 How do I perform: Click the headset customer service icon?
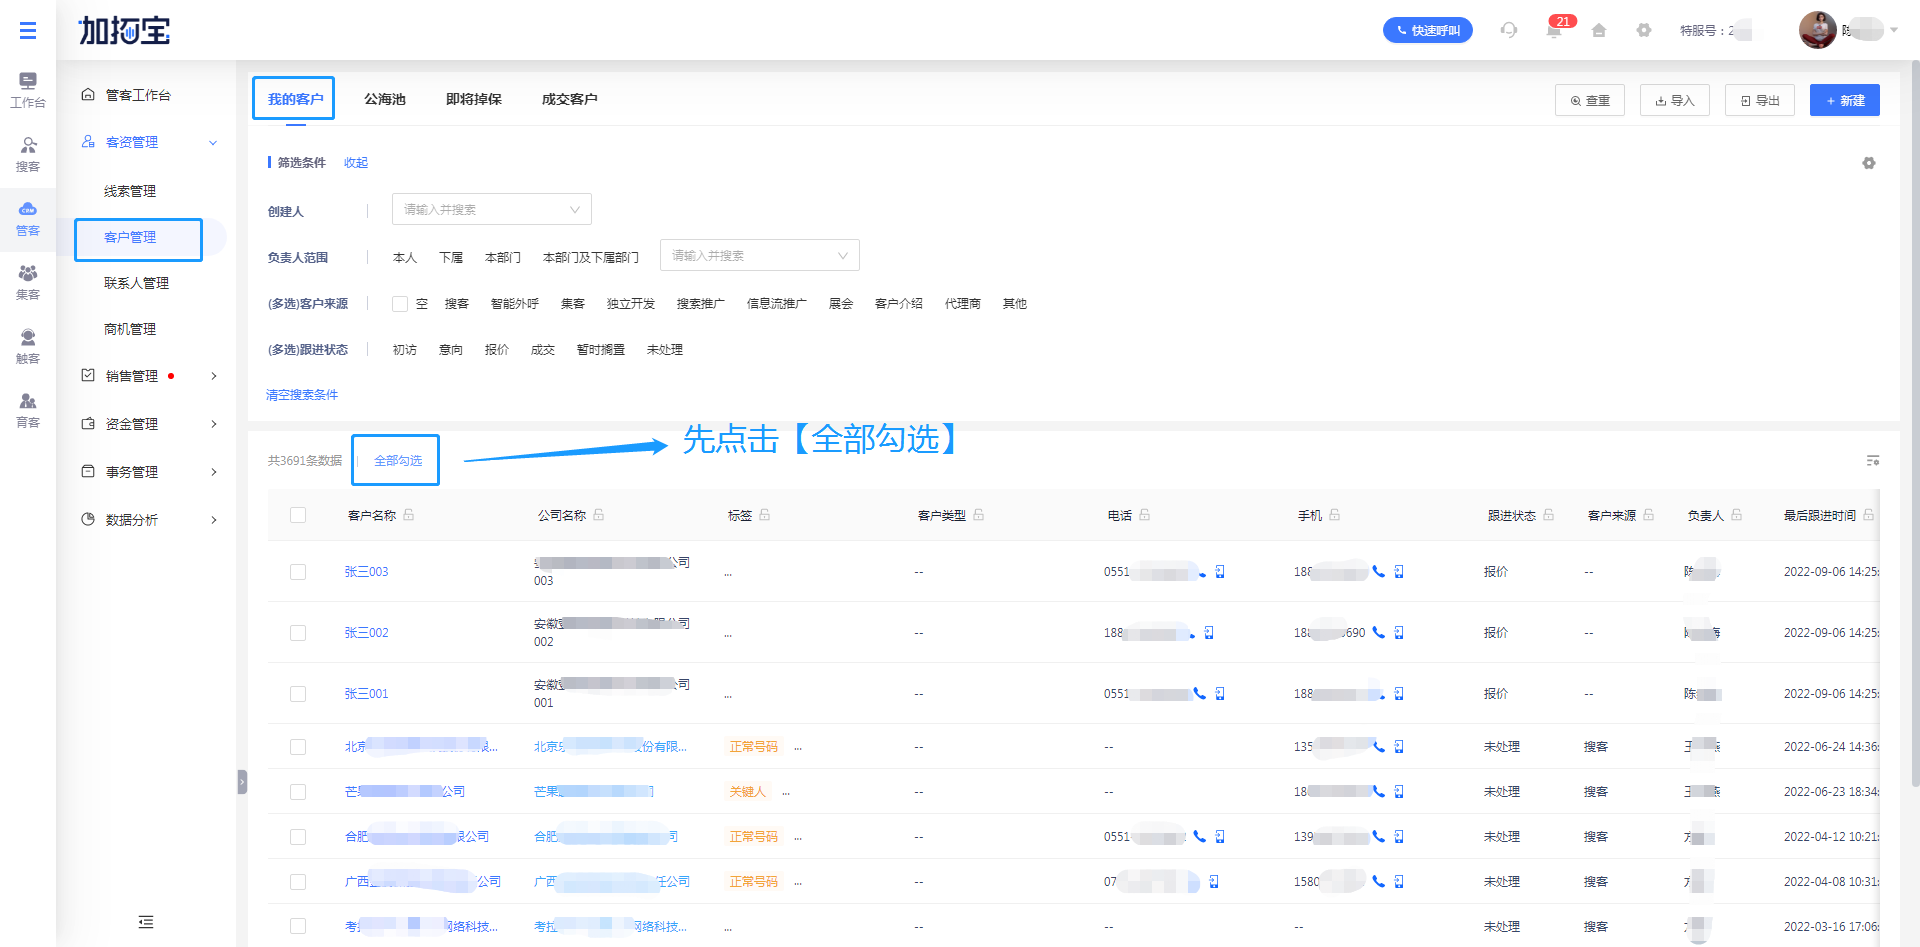(1509, 30)
